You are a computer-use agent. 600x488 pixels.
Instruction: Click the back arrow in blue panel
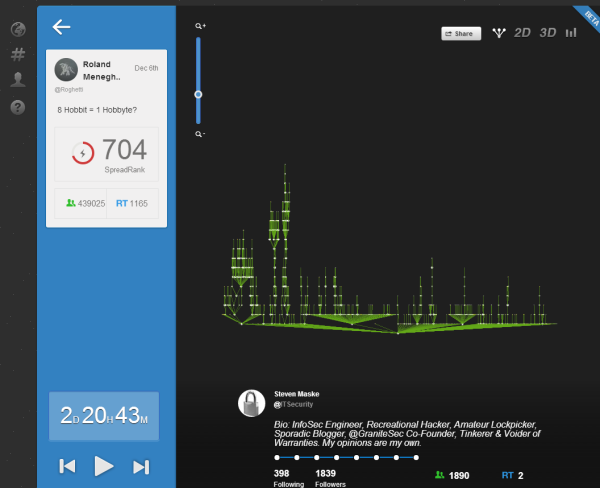[61, 27]
